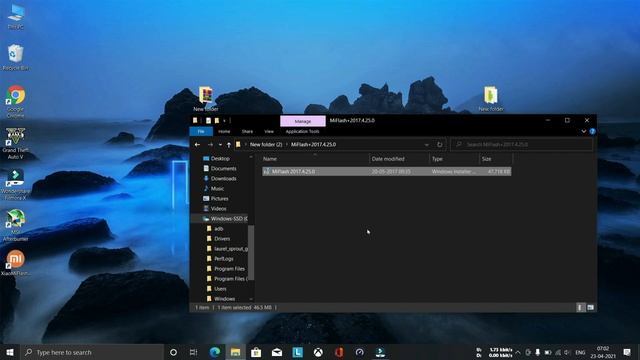Click the navigation pane scrollbar thumb
Viewport: 640px width, 360px height.
click(x=251, y=252)
